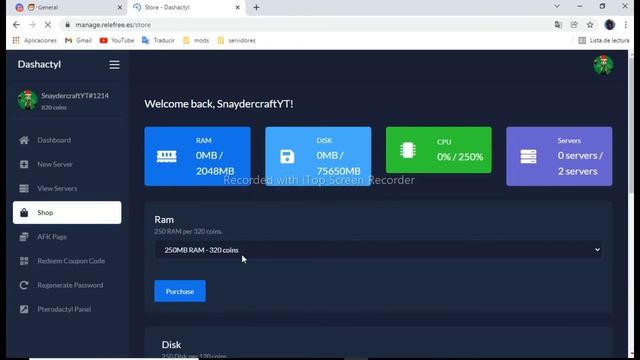Screen dimensions: 640x360
Task: Open the Traducir bookmark
Action: point(158,40)
